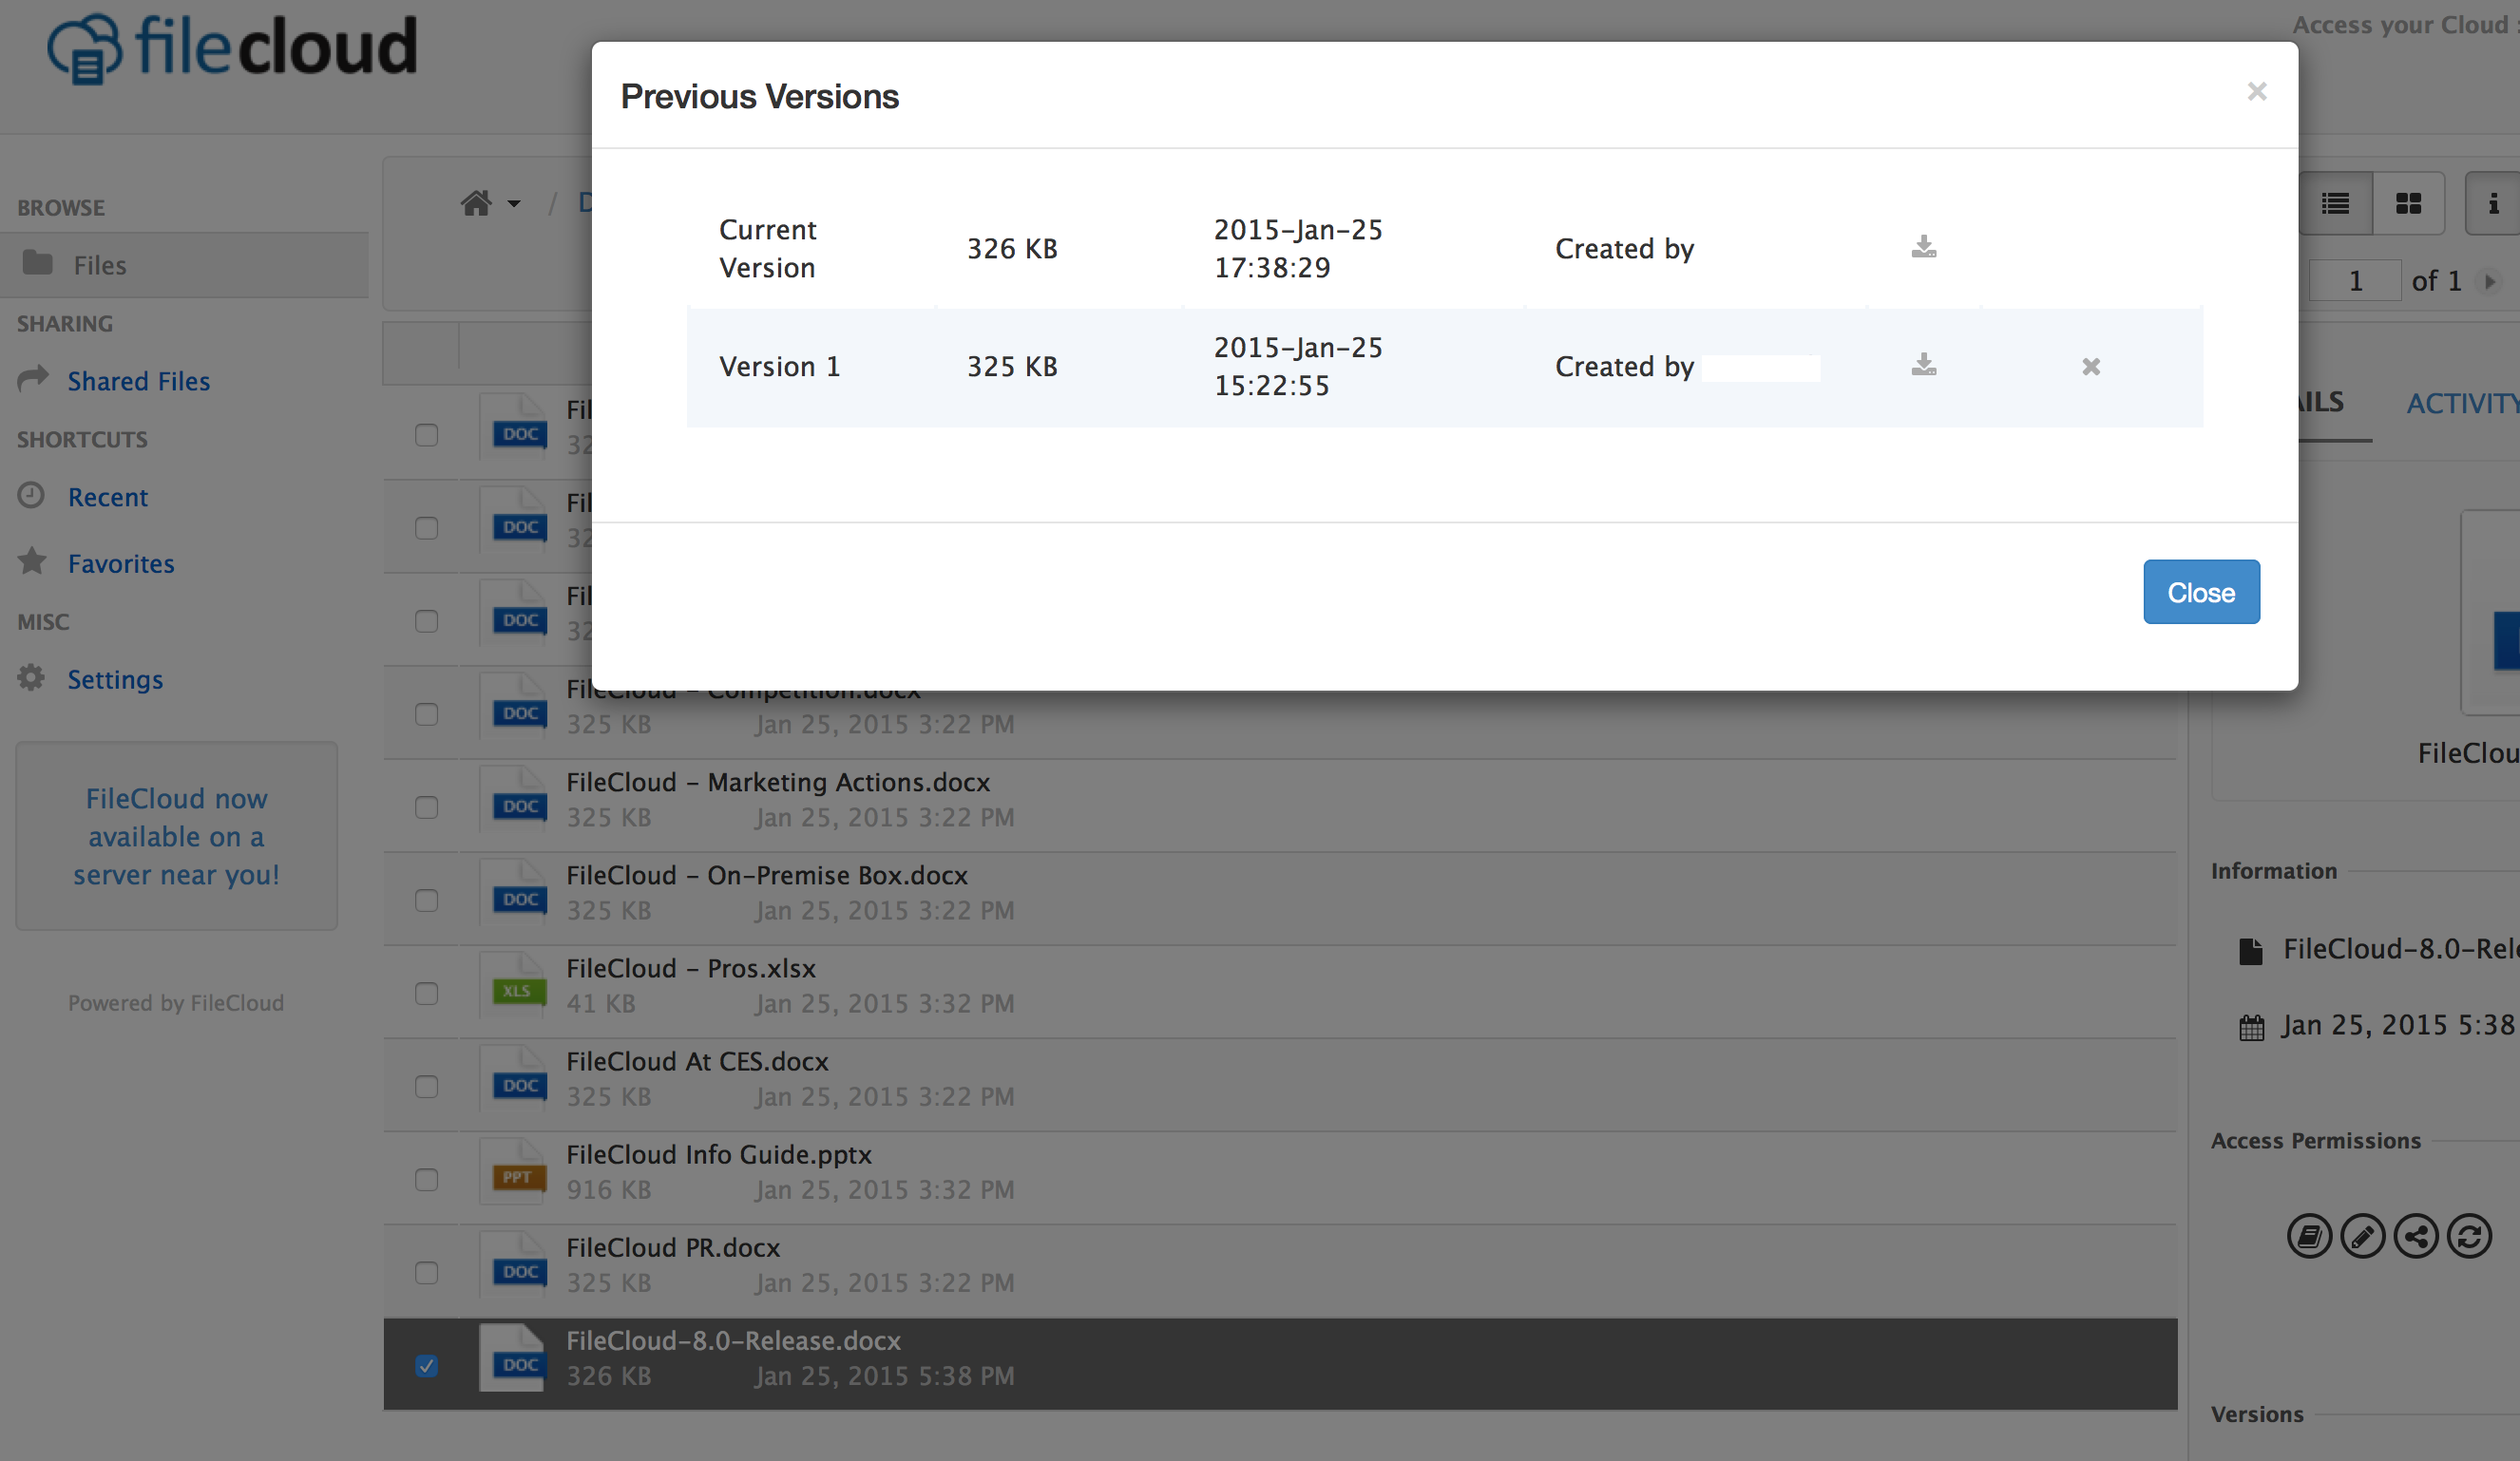This screenshot has width=2520, height=1461.
Task: Go to next page arrow
Action: click(2490, 282)
